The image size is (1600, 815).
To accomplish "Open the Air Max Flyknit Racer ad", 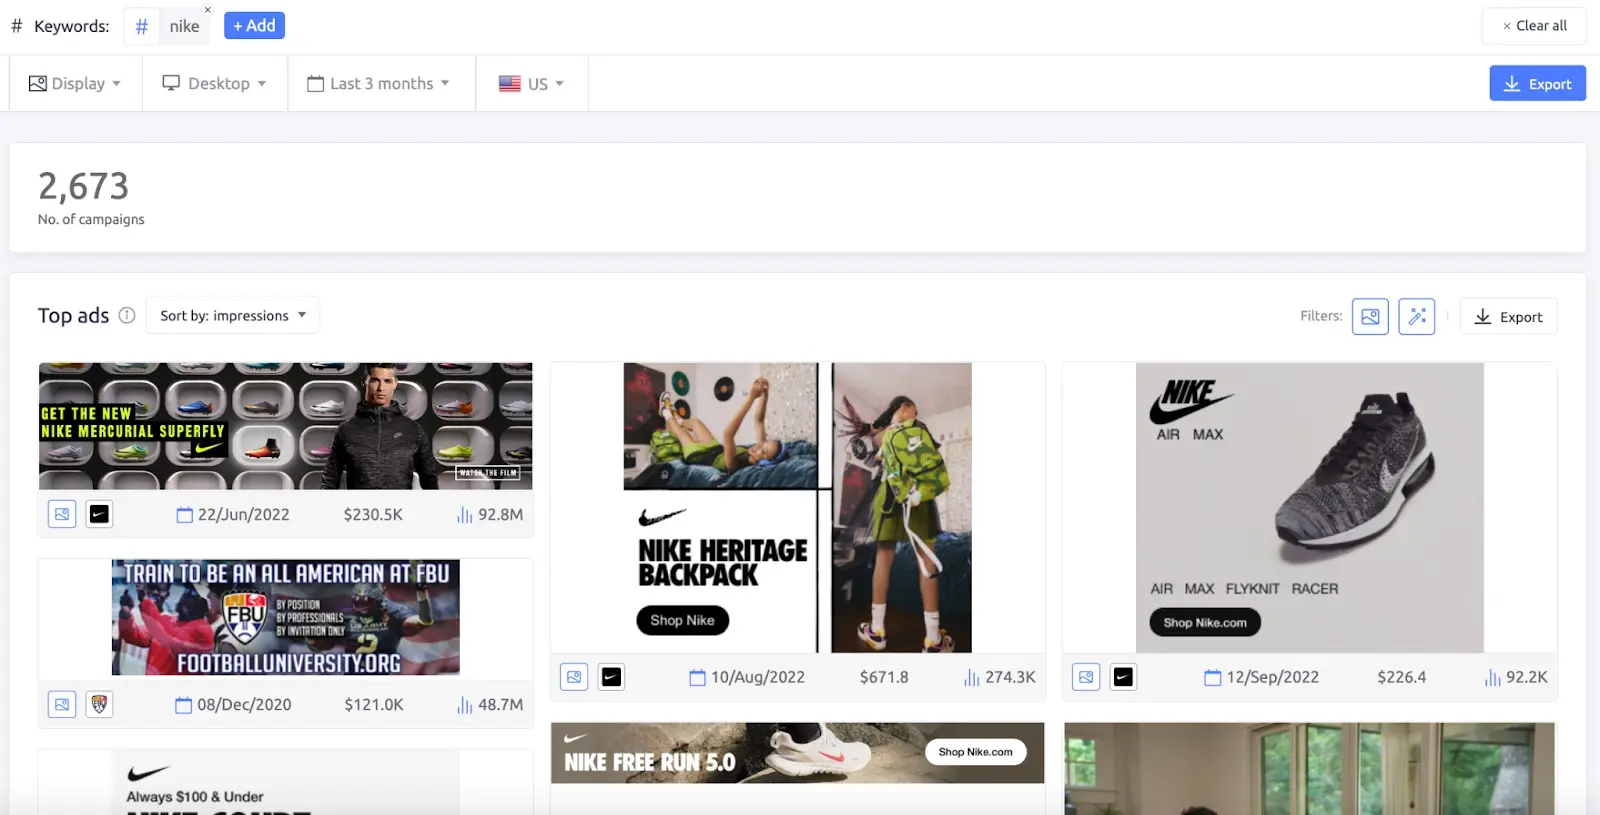I will (x=1309, y=508).
